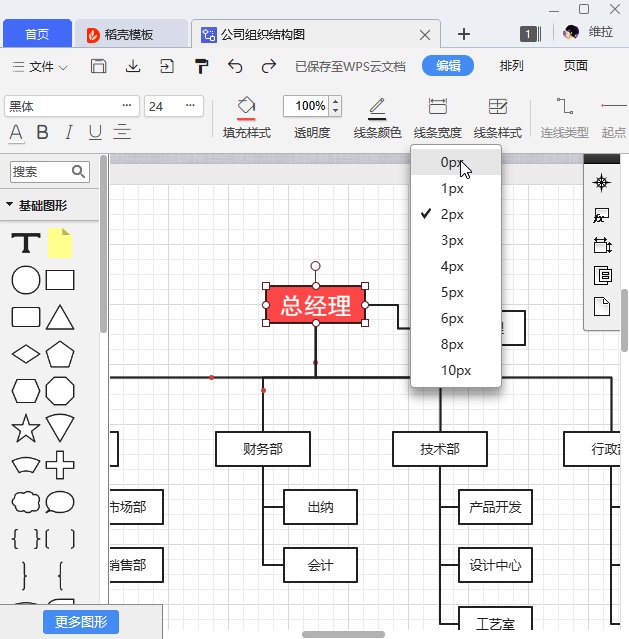Toggle italic text formatting
Viewport: 629px width, 639px height.
point(69,132)
